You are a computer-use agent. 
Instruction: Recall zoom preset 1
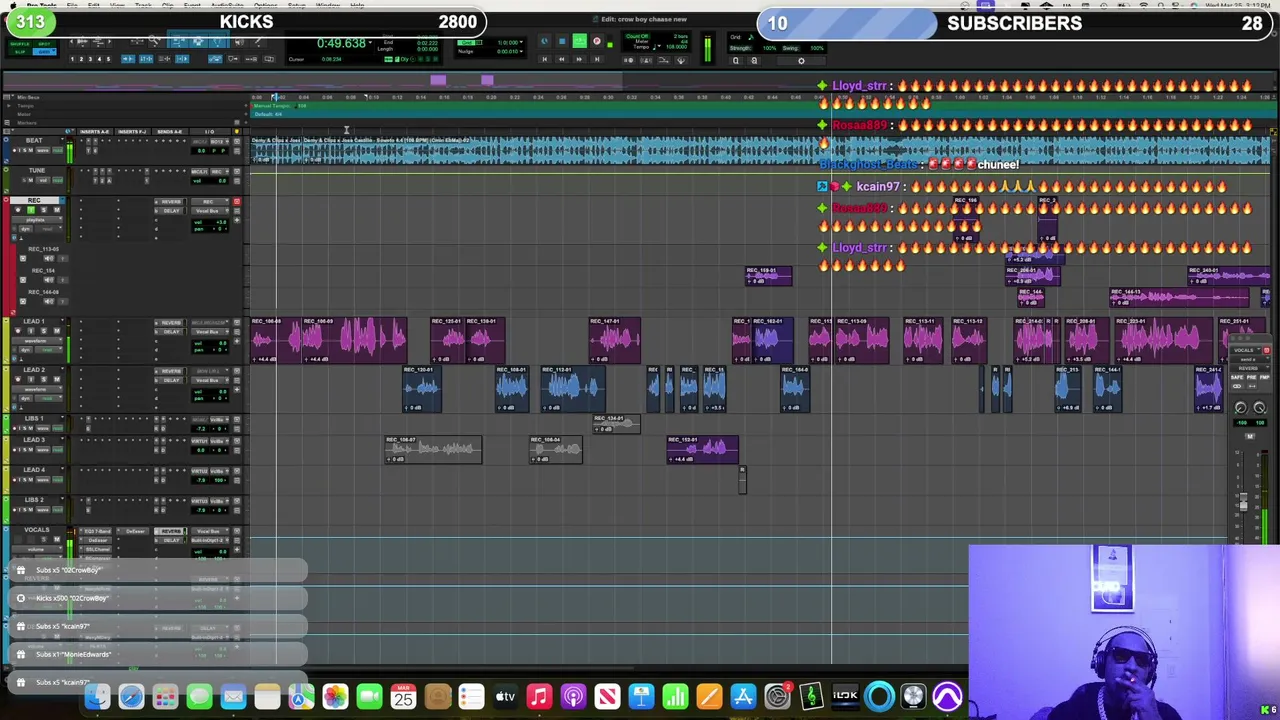click(x=72, y=59)
